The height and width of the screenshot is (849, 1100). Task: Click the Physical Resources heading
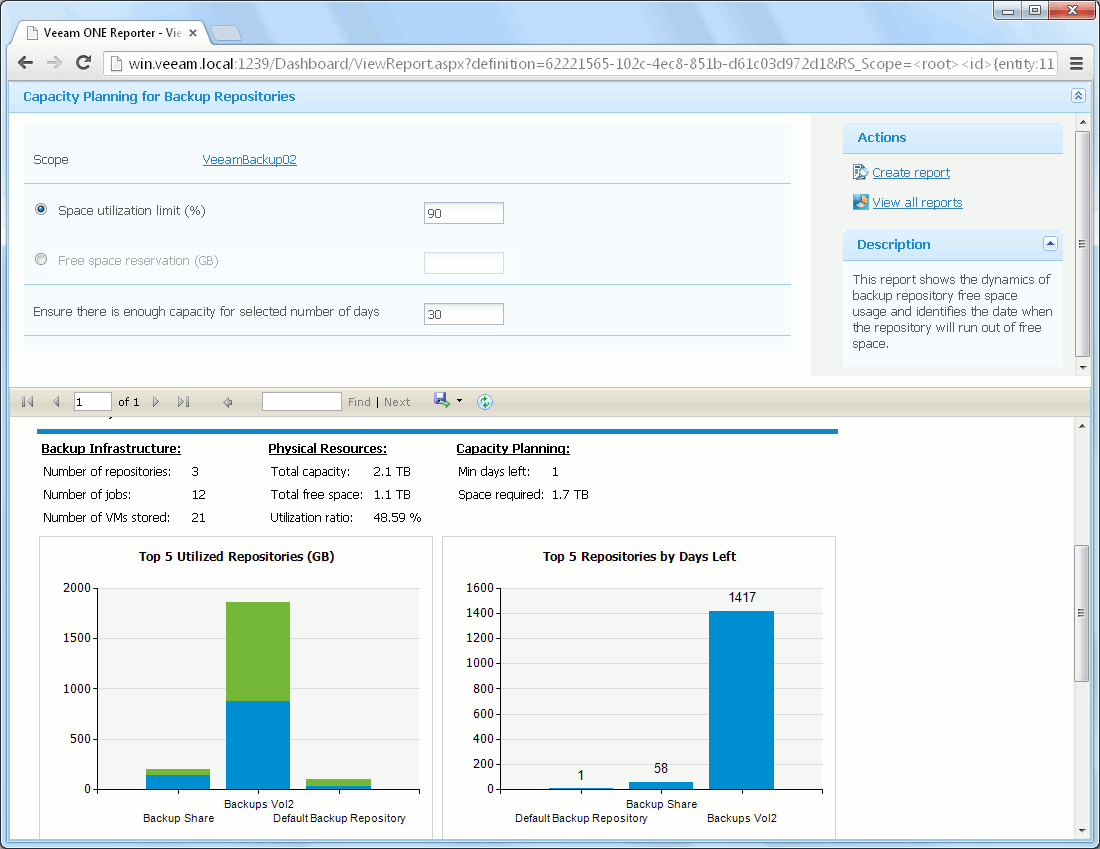[x=327, y=449]
